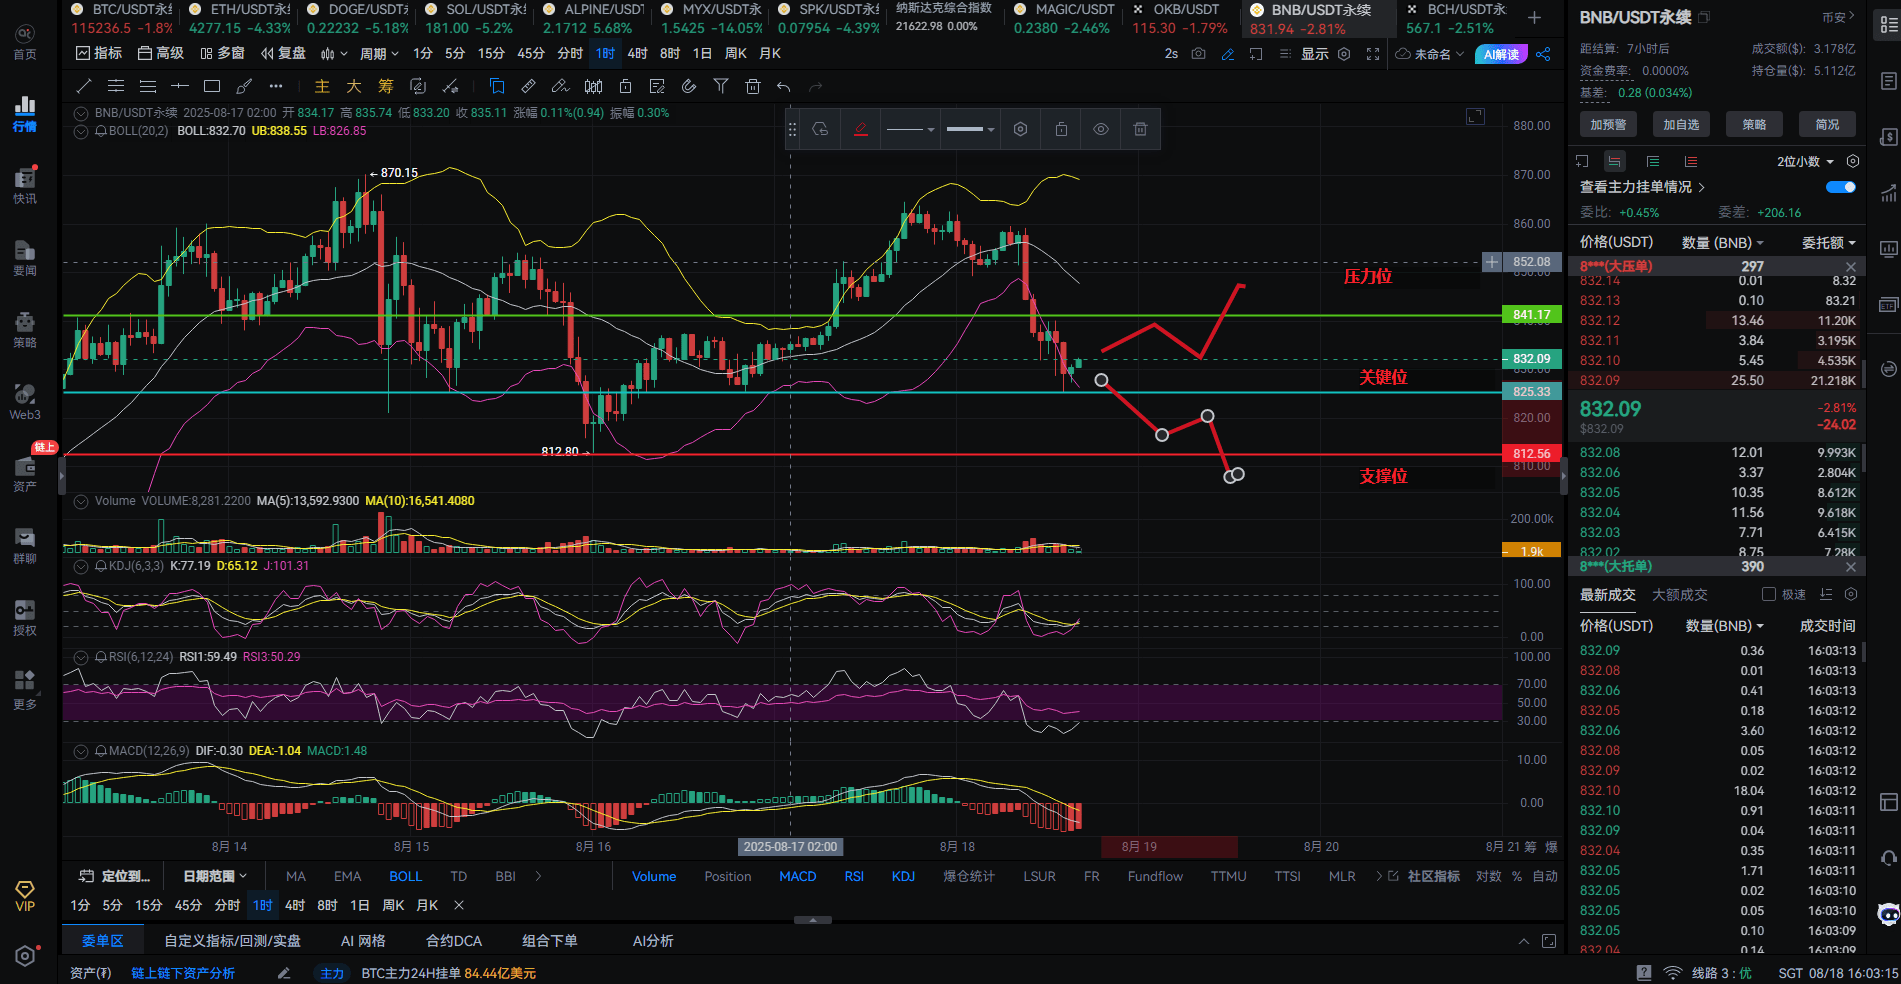The height and width of the screenshot is (984, 1901).
Task: Open the 未命名 layout dropdown
Action: [1430, 54]
